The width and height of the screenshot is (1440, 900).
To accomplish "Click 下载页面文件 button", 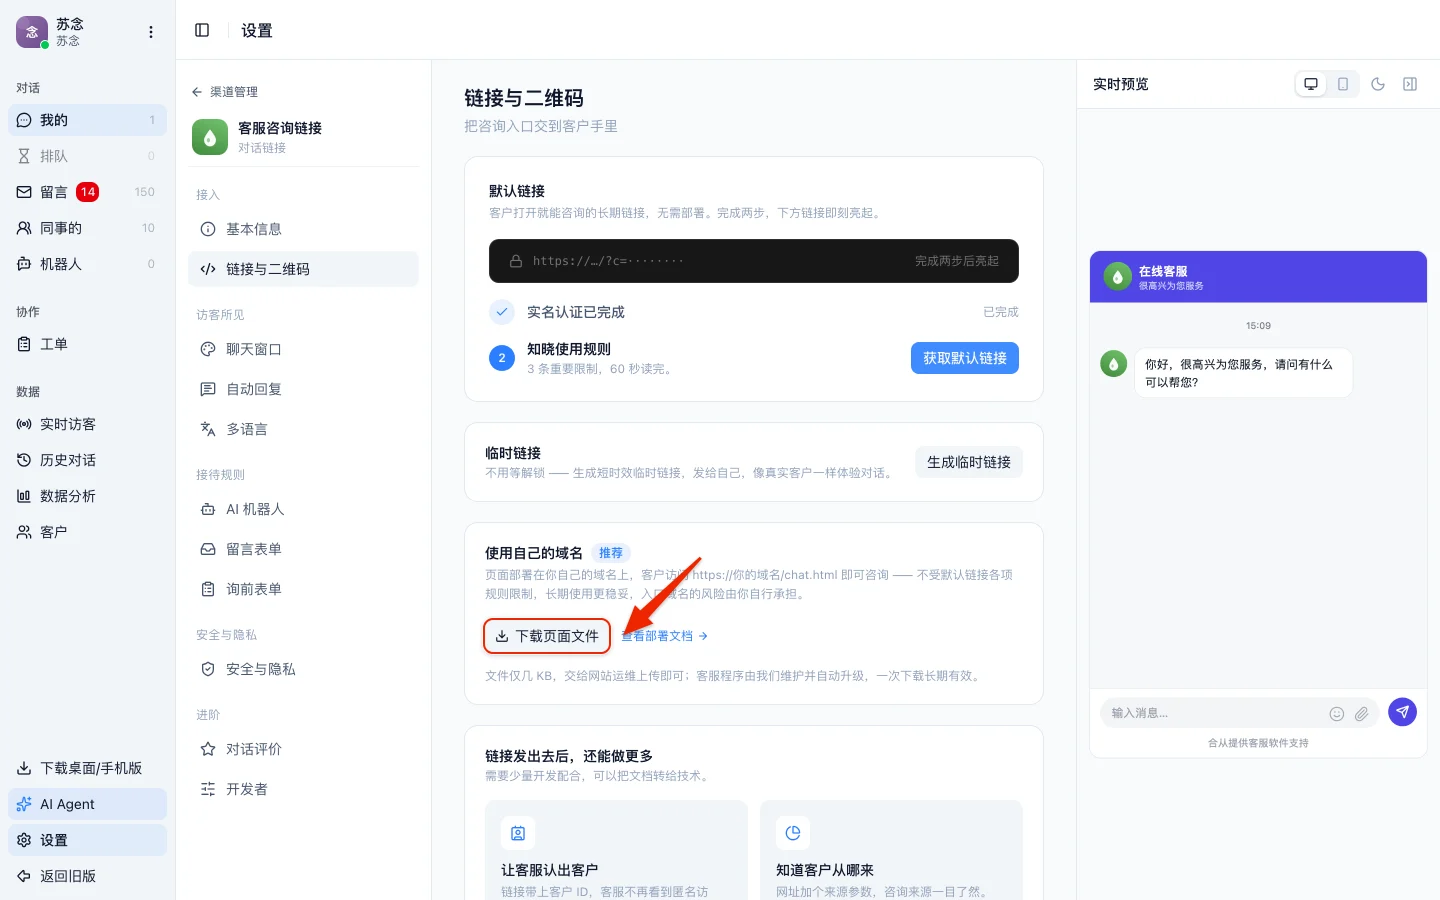I will [x=547, y=636].
